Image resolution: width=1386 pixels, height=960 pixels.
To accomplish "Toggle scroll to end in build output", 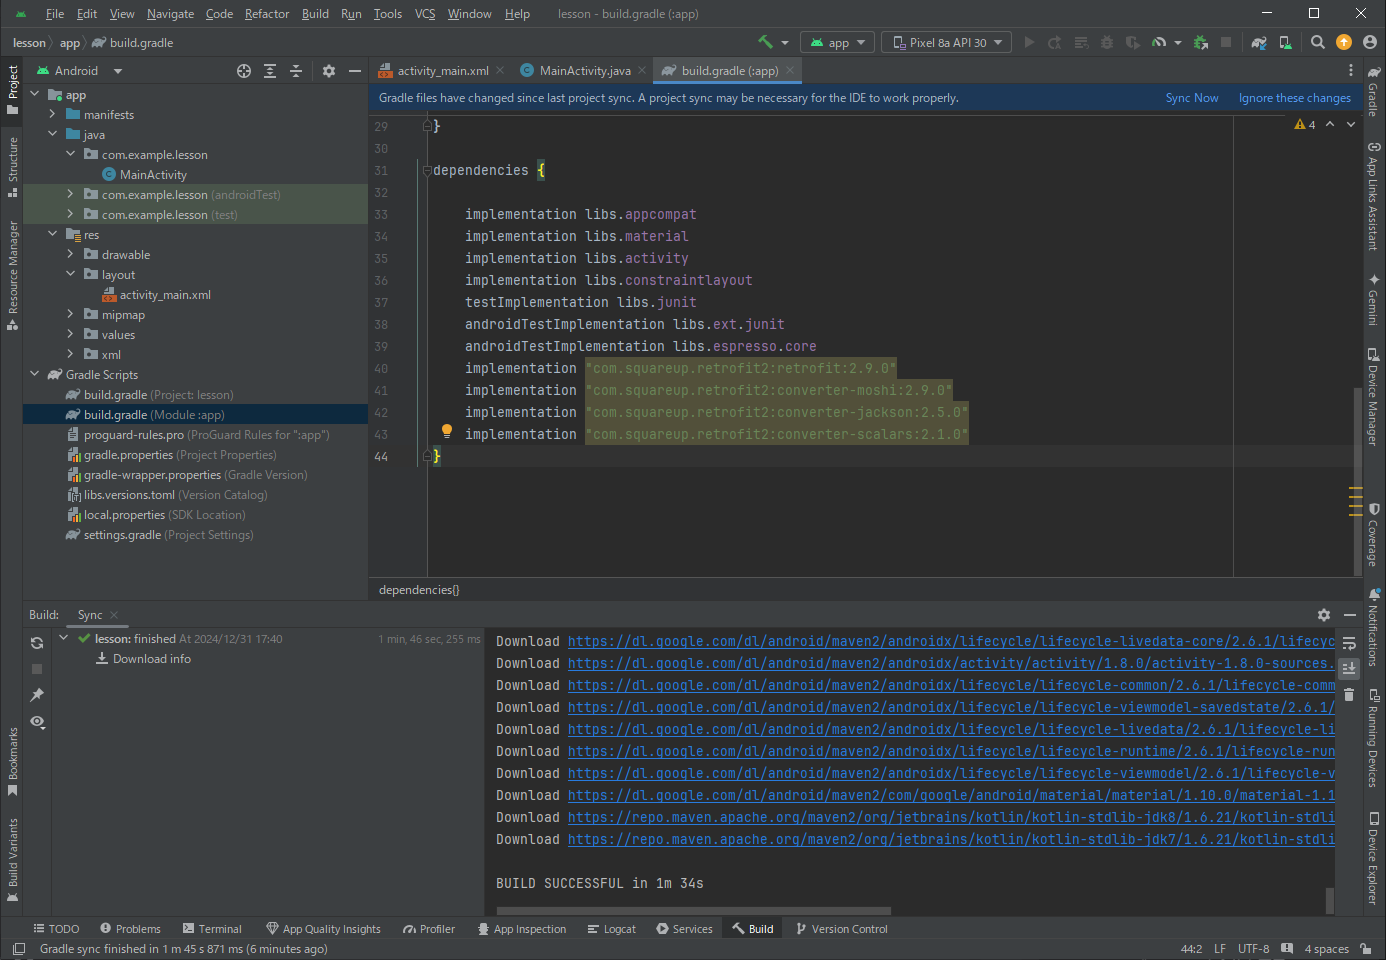I will pyautogui.click(x=1349, y=668).
